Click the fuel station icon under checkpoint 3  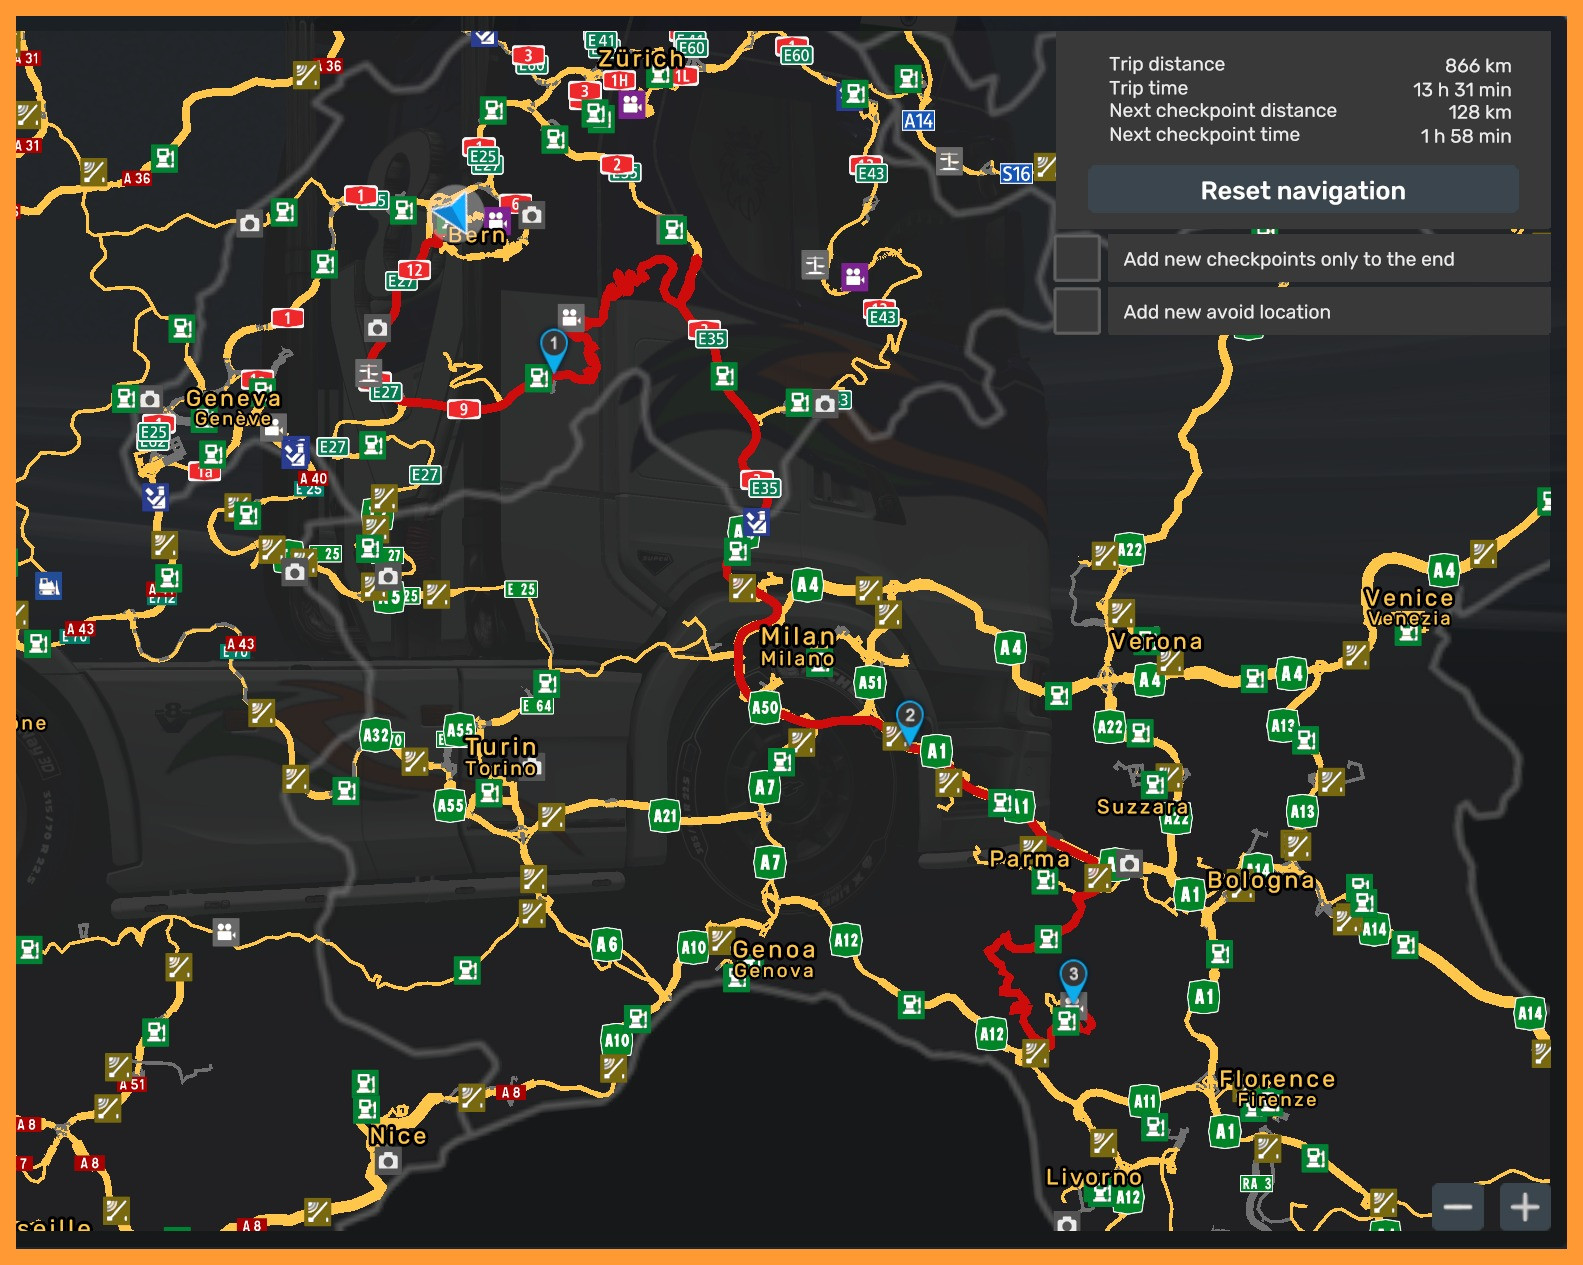click(x=1067, y=1021)
